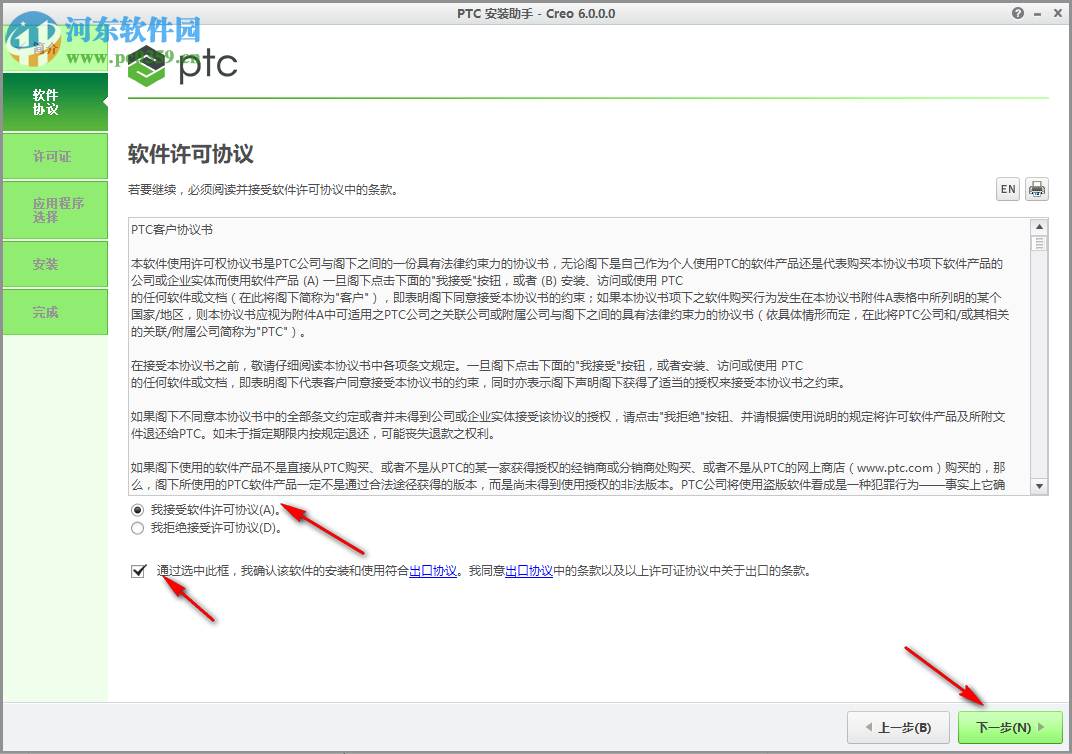
Task: Click the scrollbar up arrow icon
Action: [x=1041, y=228]
